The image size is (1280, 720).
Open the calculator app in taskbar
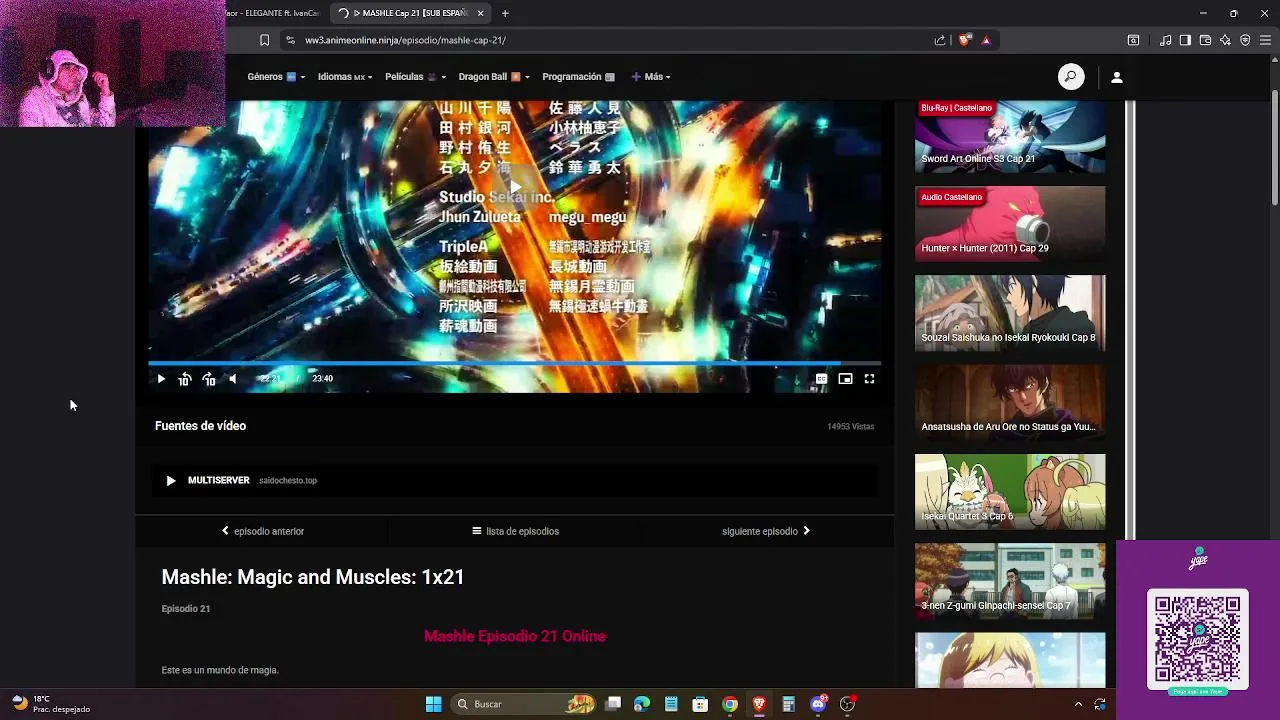pyautogui.click(x=788, y=704)
